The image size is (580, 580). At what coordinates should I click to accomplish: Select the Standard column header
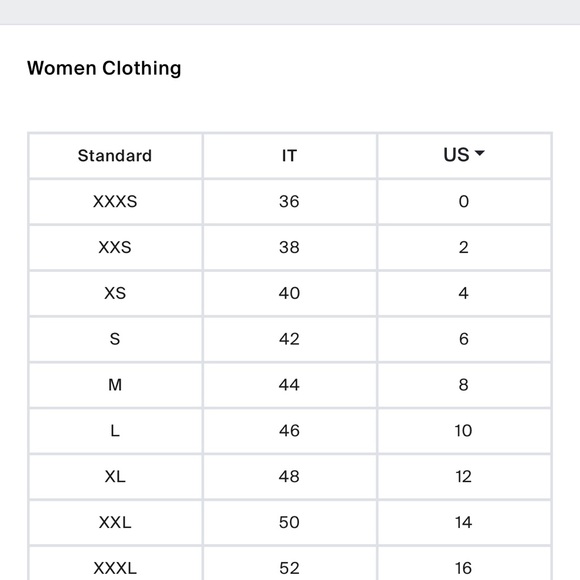[x=115, y=156]
